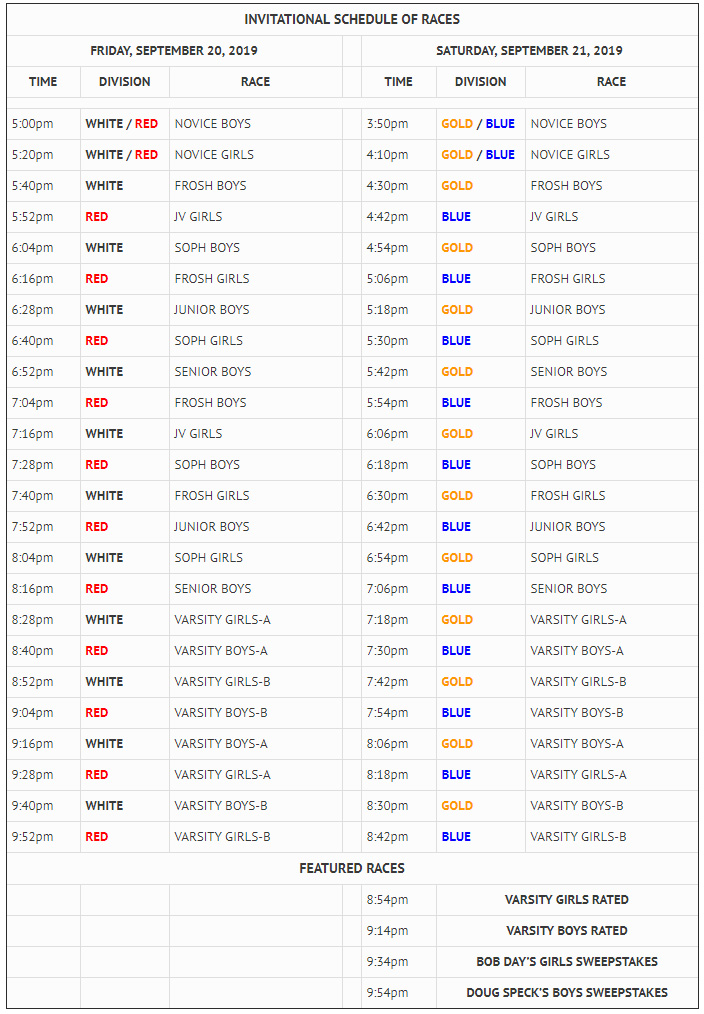
Task: Click the 8:40pm time cell
Action: coord(44,651)
